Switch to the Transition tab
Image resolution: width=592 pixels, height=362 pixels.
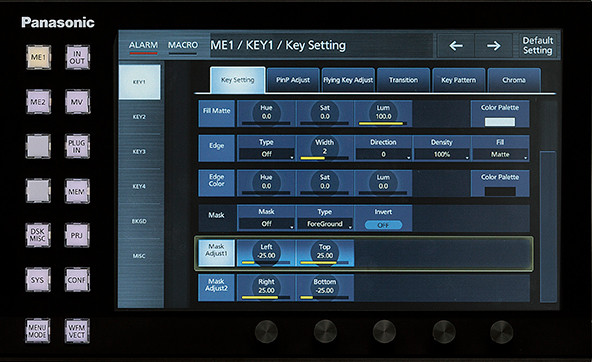click(403, 80)
